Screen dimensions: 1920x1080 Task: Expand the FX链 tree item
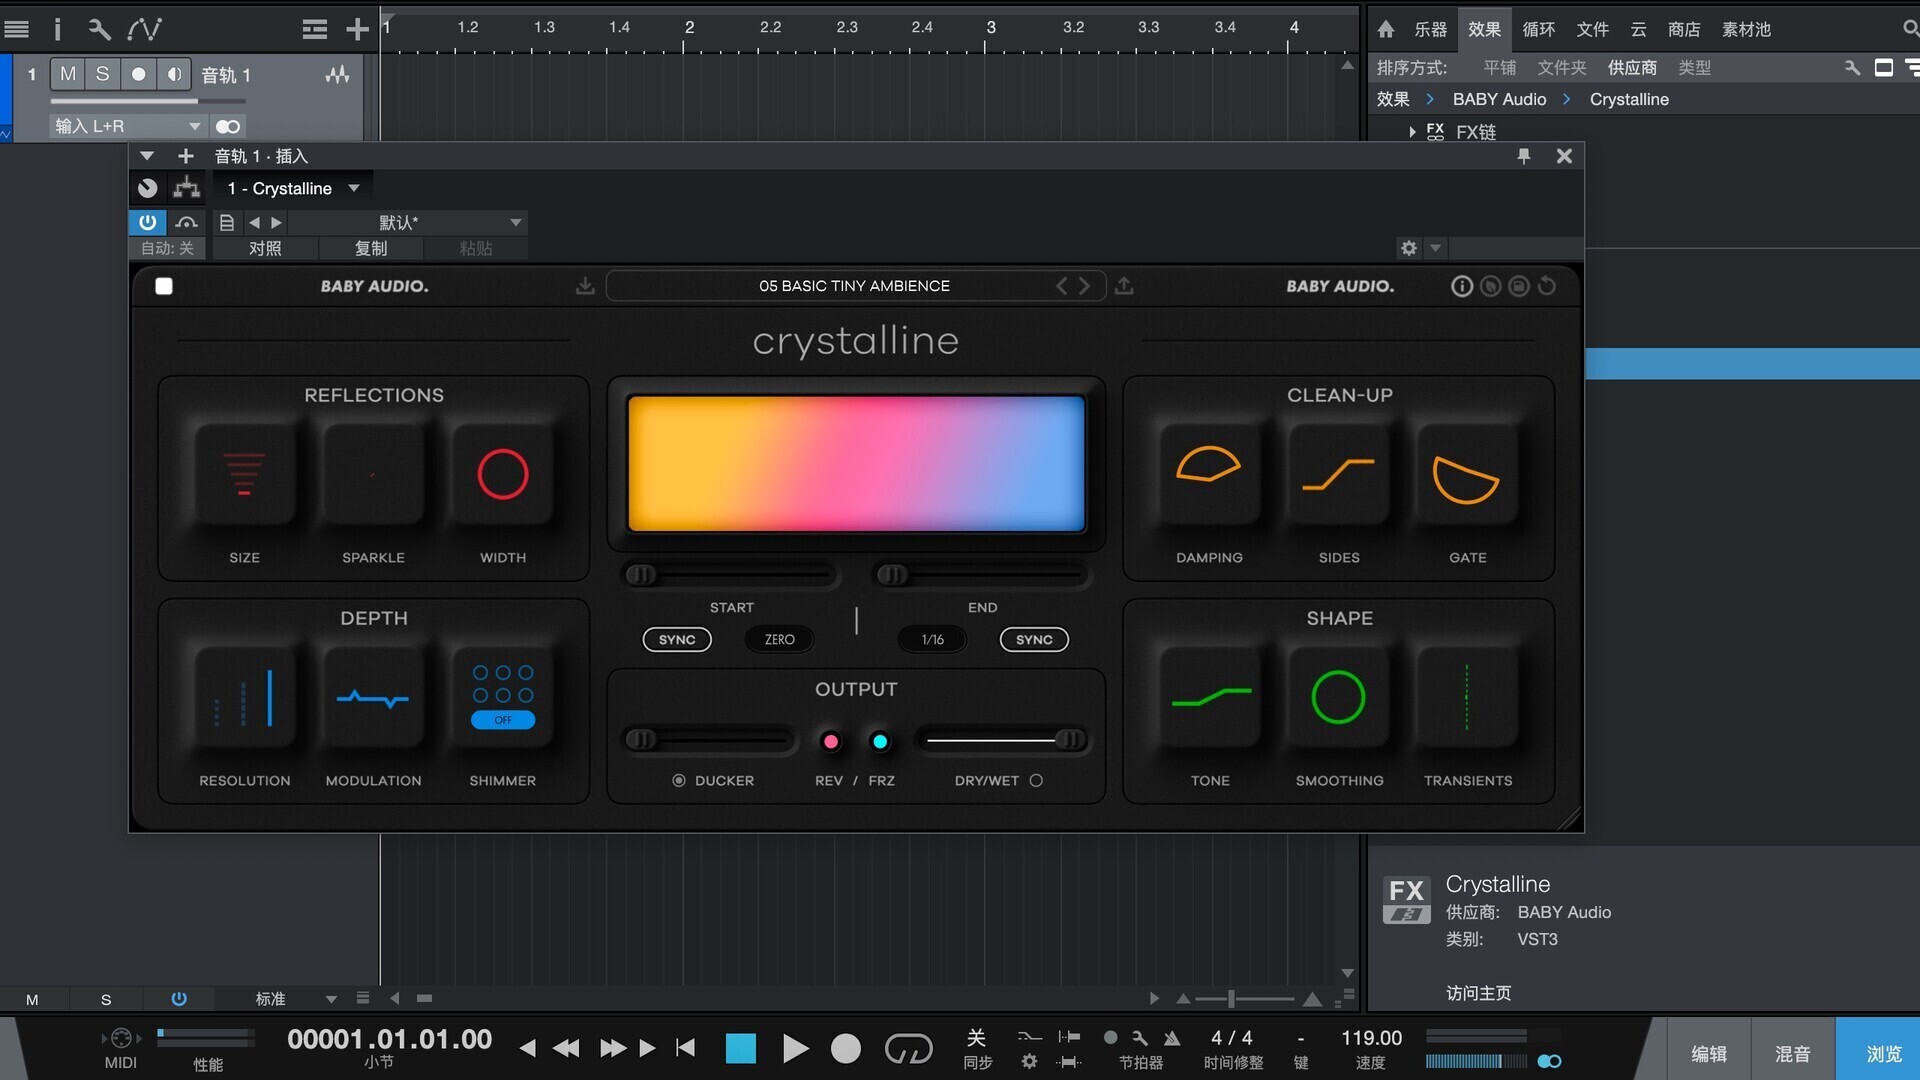coord(1412,131)
